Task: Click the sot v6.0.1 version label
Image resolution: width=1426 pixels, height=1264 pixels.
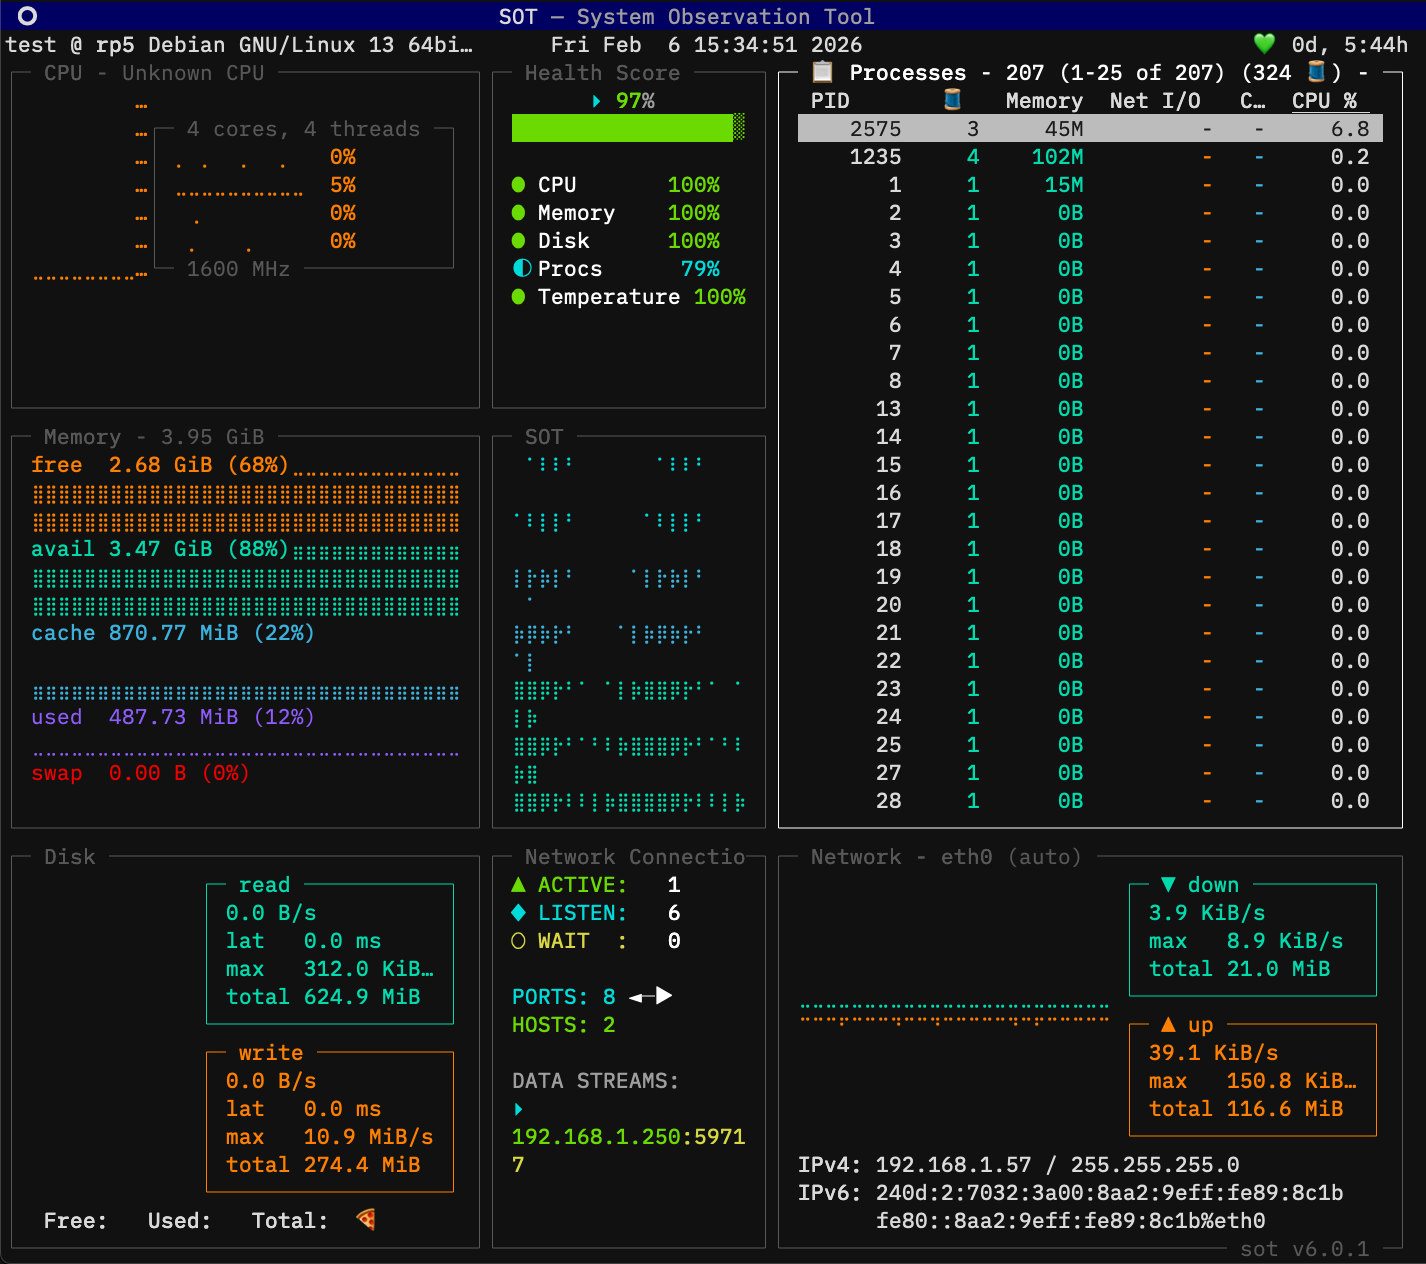Action: 1304,1248
